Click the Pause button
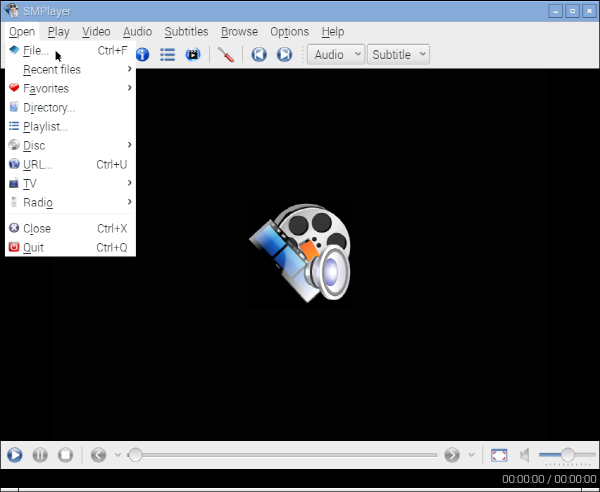Image resolution: width=600 pixels, height=492 pixels. (40, 455)
